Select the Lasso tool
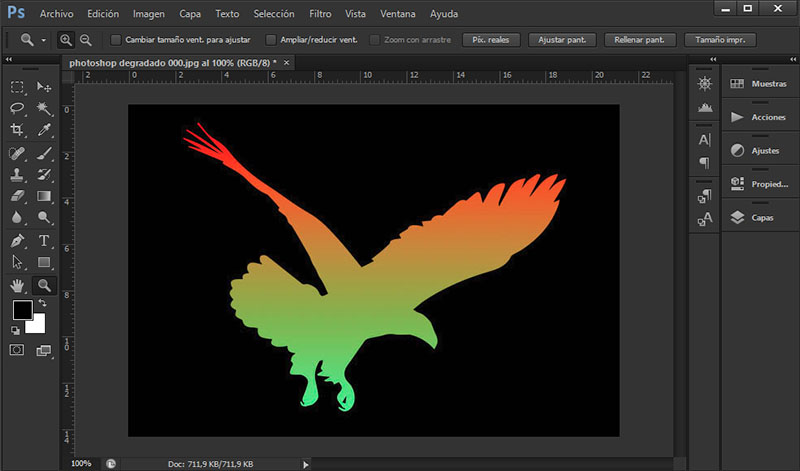Screen dimensions: 800x471 click(x=18, y=109)
